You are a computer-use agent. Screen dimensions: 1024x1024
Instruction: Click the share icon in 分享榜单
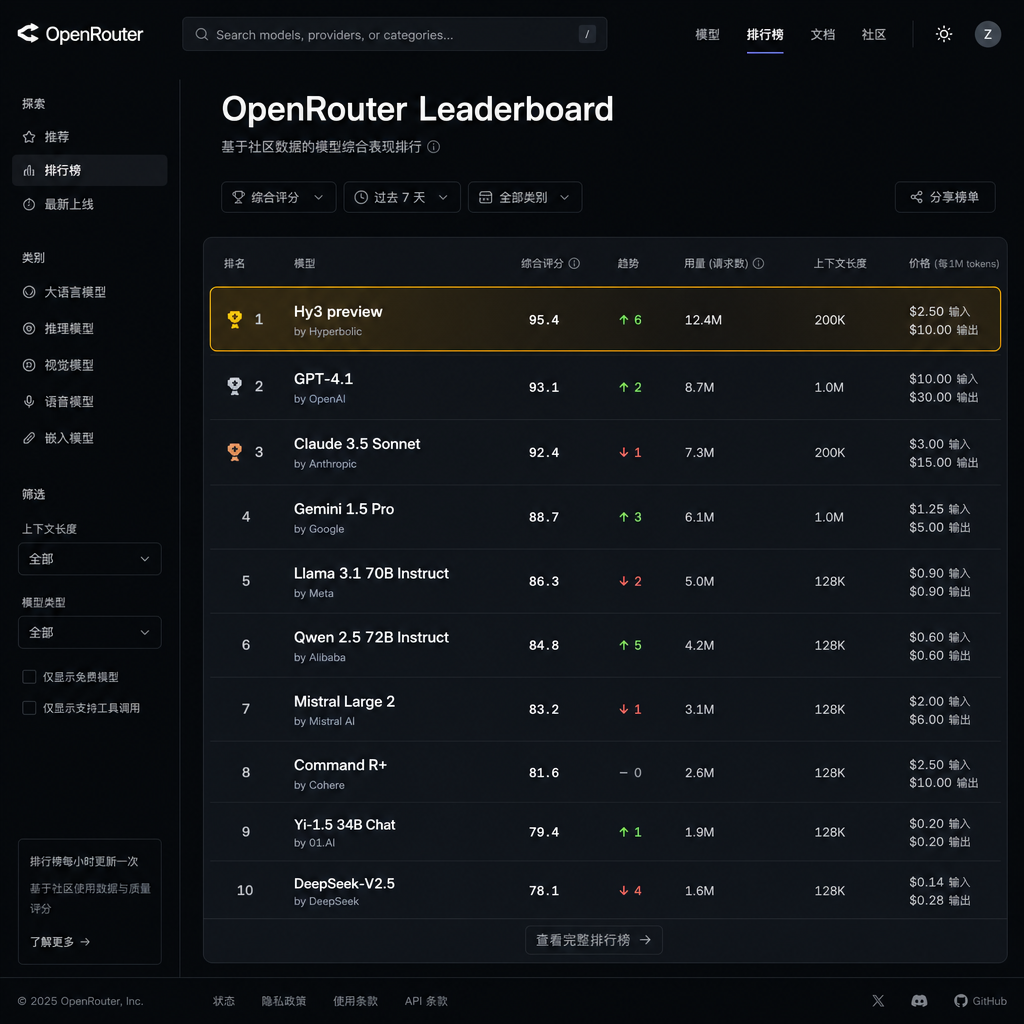917,197
